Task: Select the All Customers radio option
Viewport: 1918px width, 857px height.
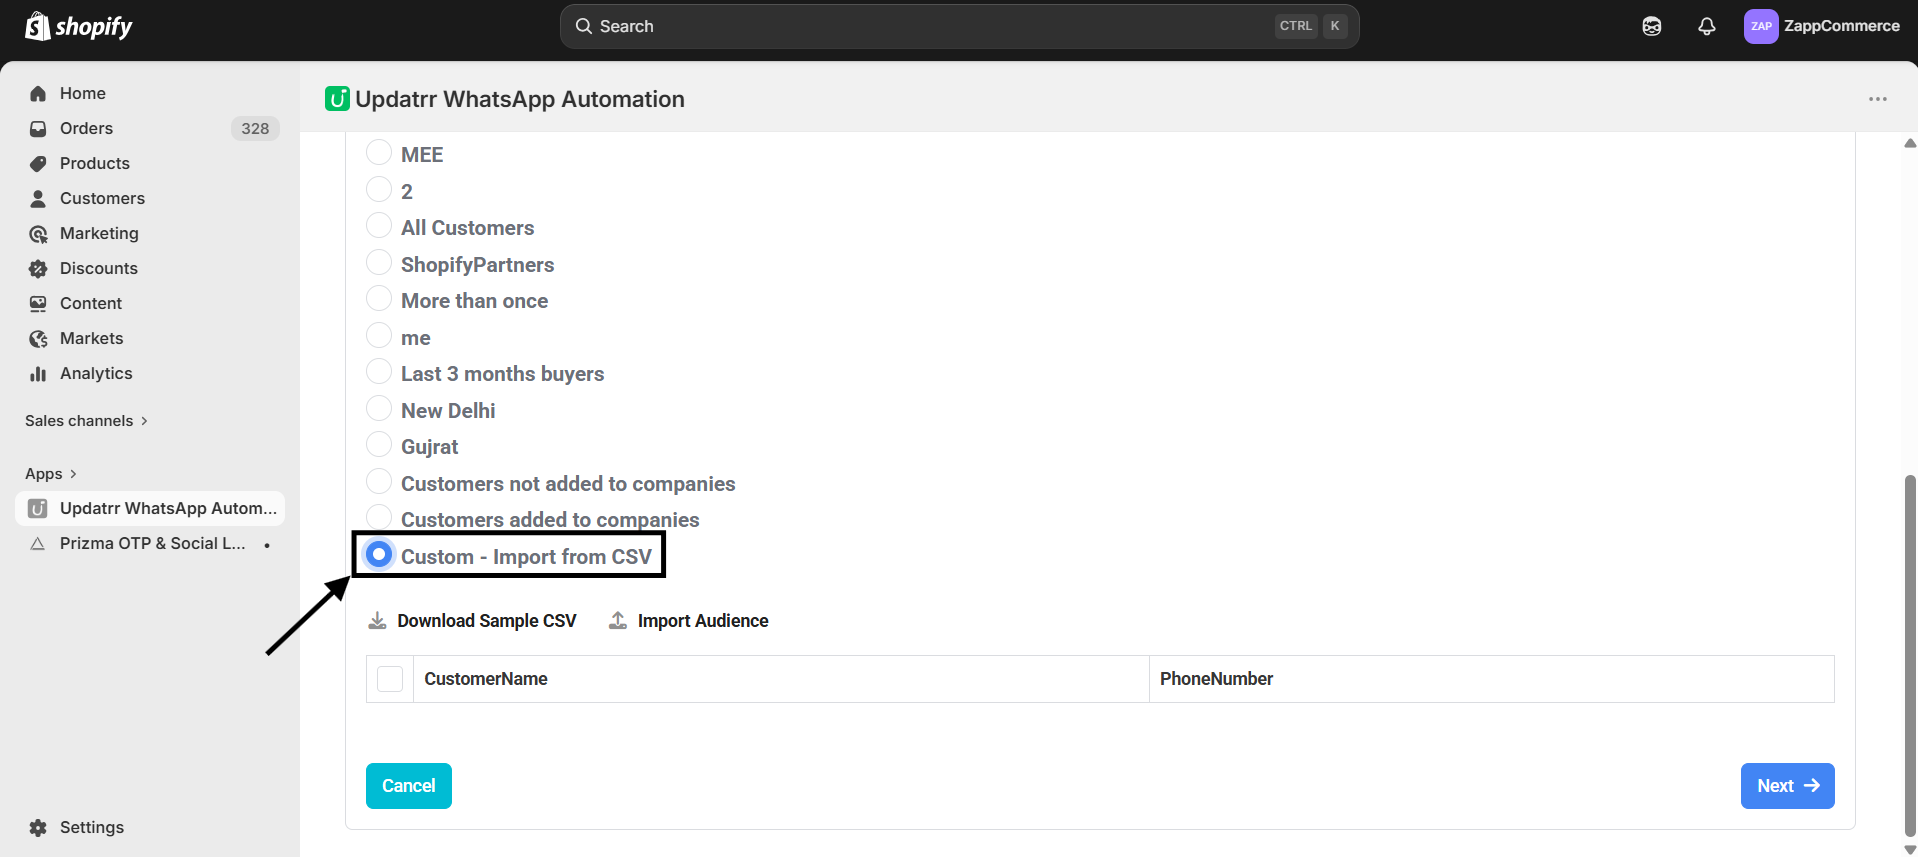Action: [x=379, y=227]
